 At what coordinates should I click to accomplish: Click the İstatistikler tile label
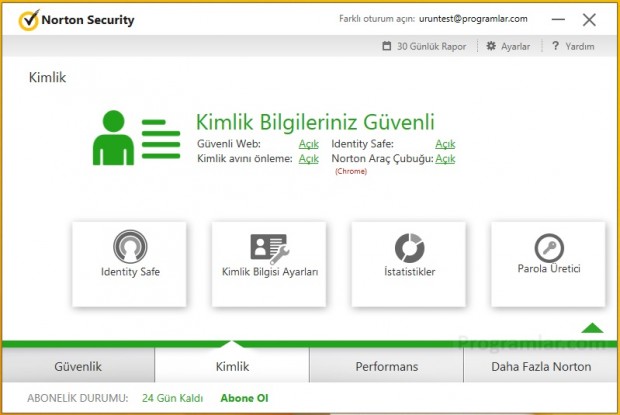click(x=410, y=271)
